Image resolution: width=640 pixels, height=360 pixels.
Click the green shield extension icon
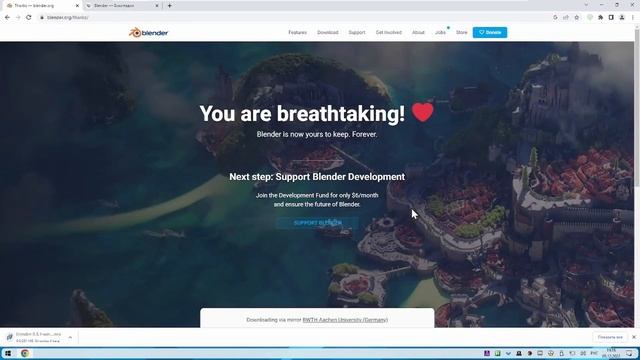click(x=590, y=17)
